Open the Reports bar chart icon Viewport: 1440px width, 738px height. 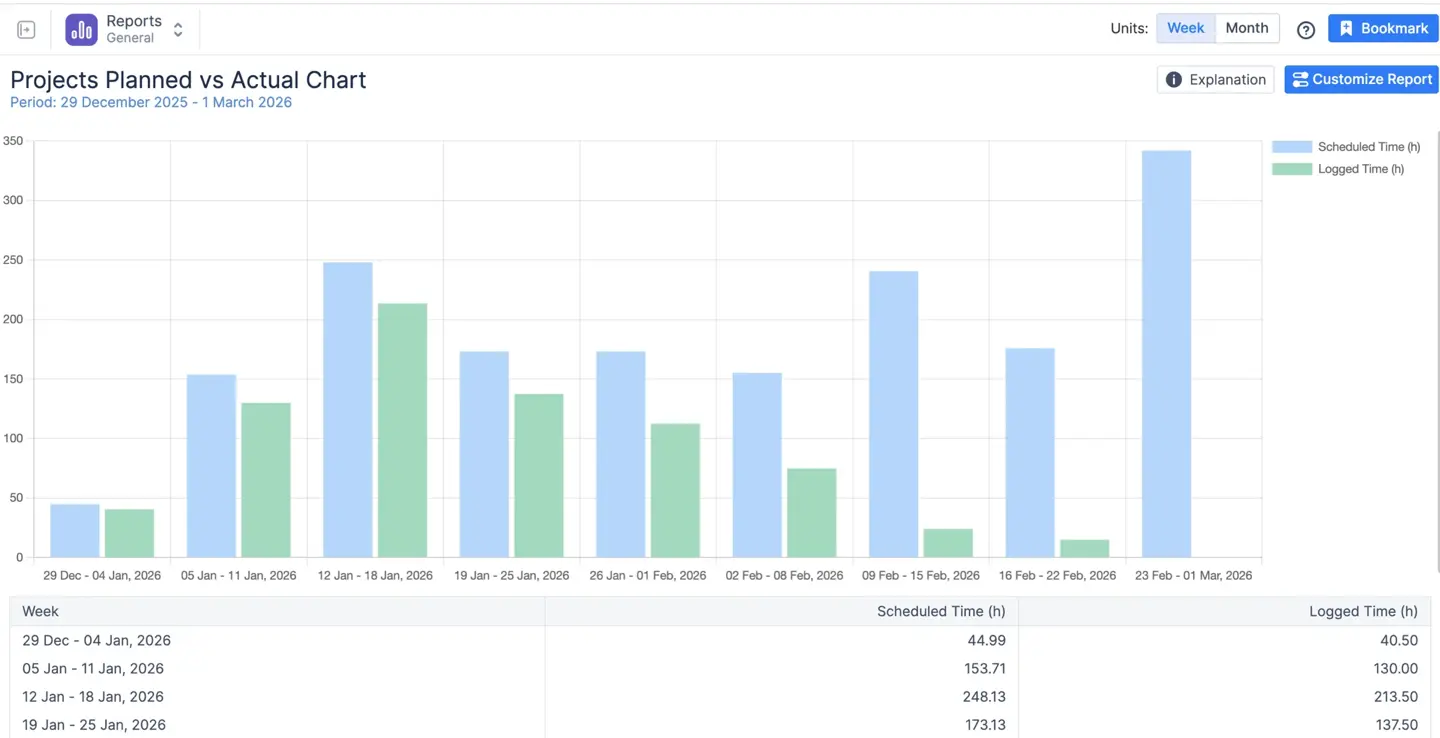pos(81,28)
